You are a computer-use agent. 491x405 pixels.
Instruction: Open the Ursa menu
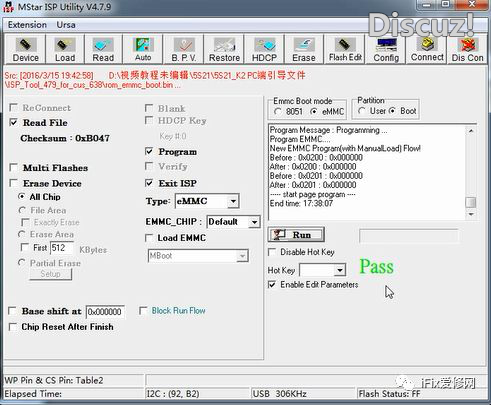coord(66,25)
